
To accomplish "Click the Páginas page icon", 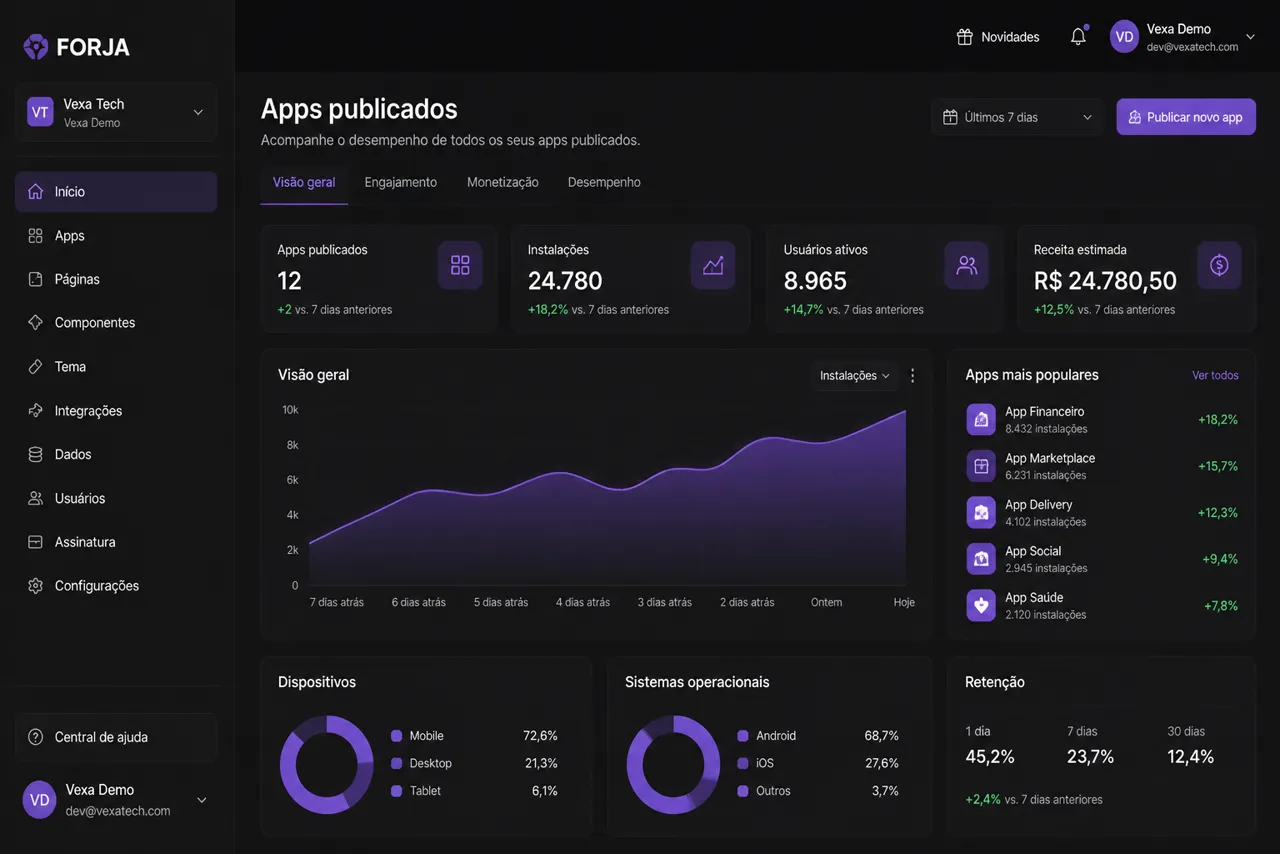I will [36, 279].
